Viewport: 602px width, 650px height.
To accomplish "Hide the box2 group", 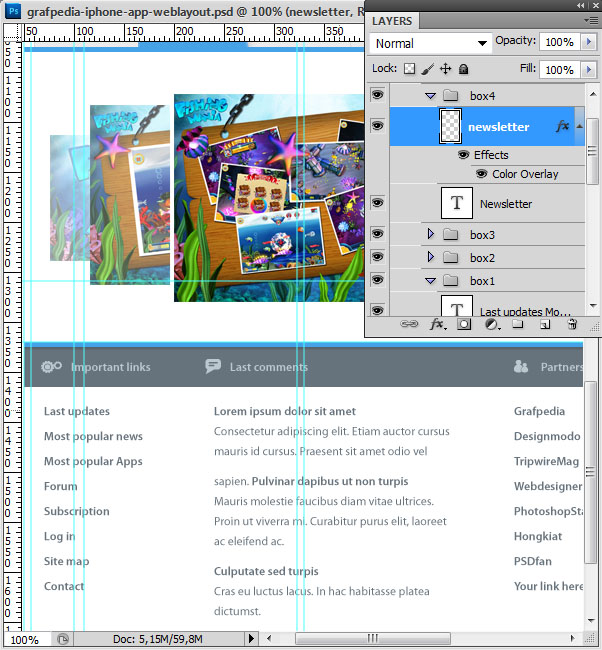I will [377, 257].
